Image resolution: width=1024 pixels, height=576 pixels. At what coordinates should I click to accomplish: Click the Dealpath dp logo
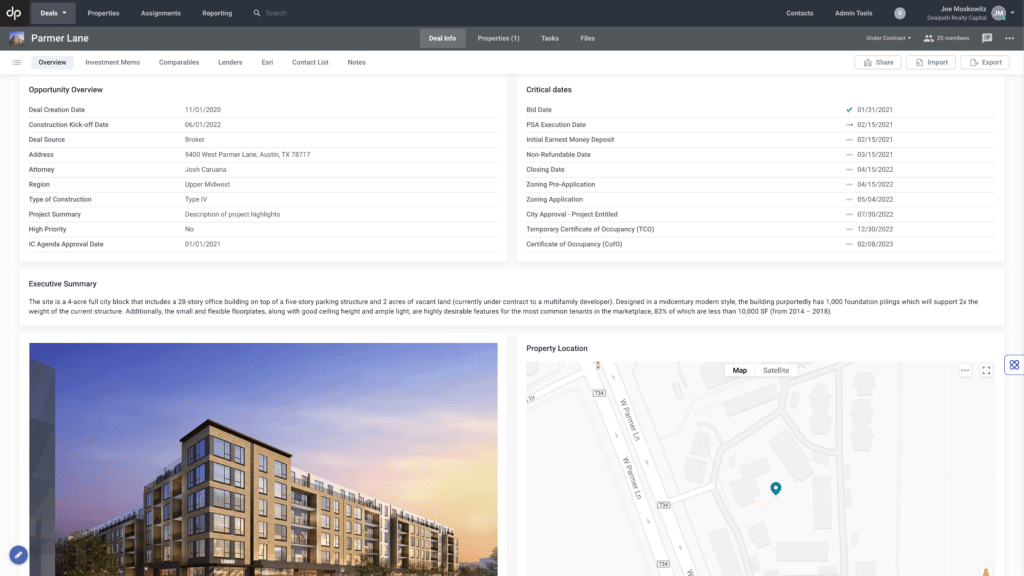click(x=13, y=13)
